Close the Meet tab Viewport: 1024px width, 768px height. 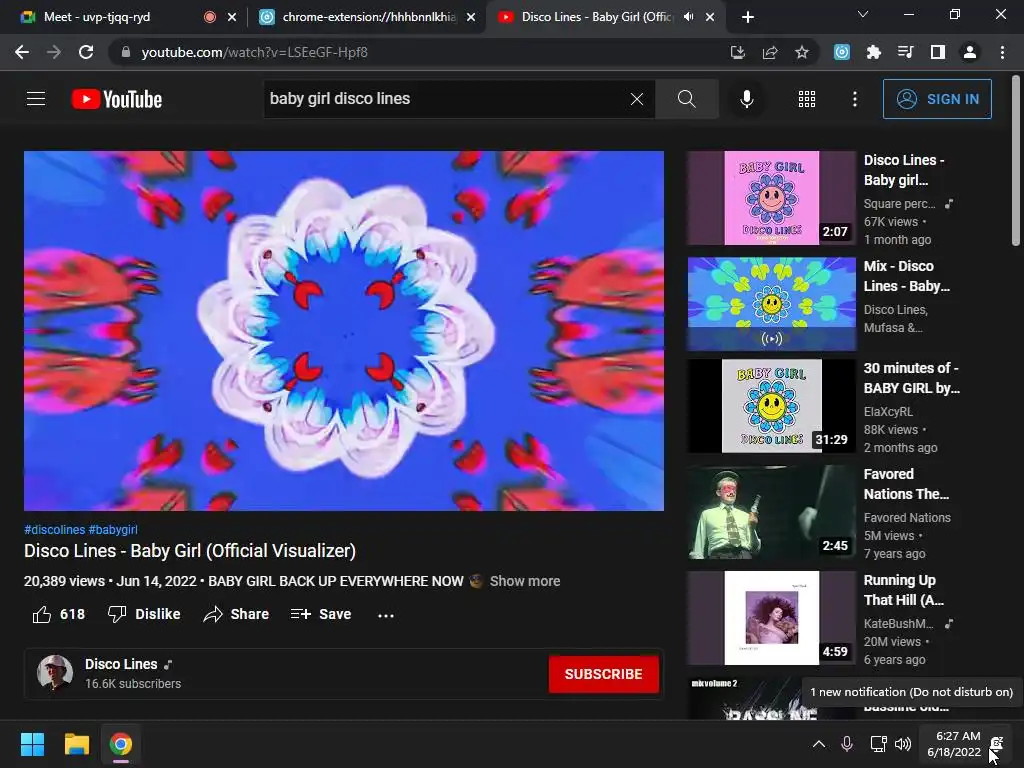tap(232, 17)
